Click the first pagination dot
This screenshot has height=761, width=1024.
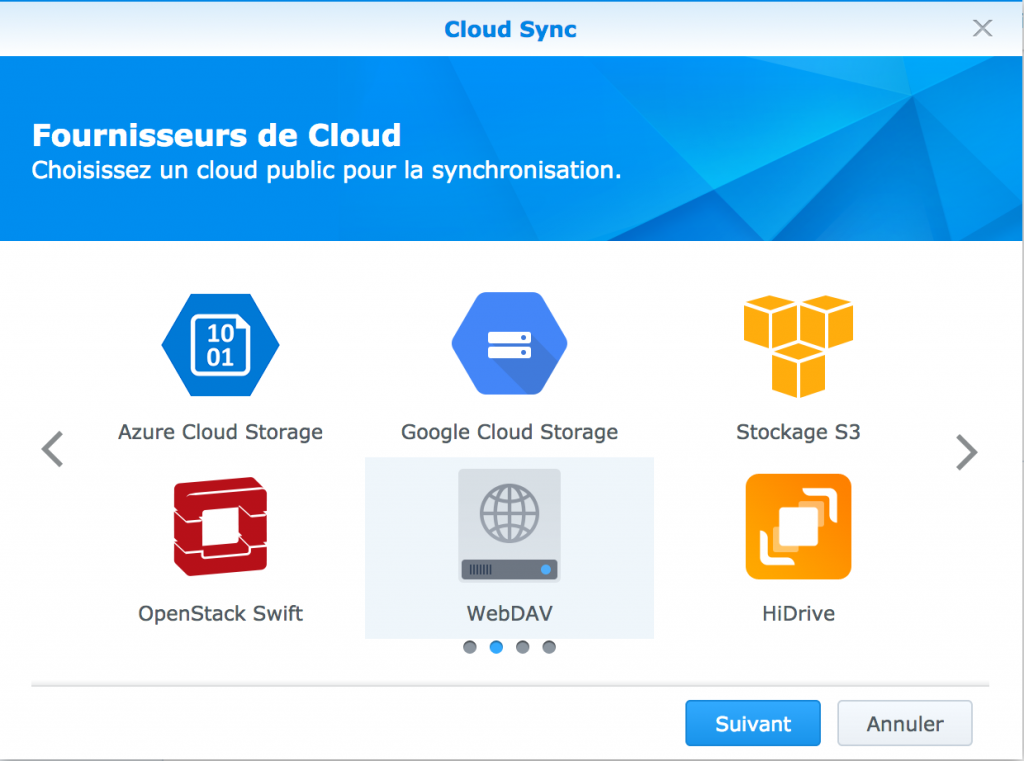tap(469, 647)
